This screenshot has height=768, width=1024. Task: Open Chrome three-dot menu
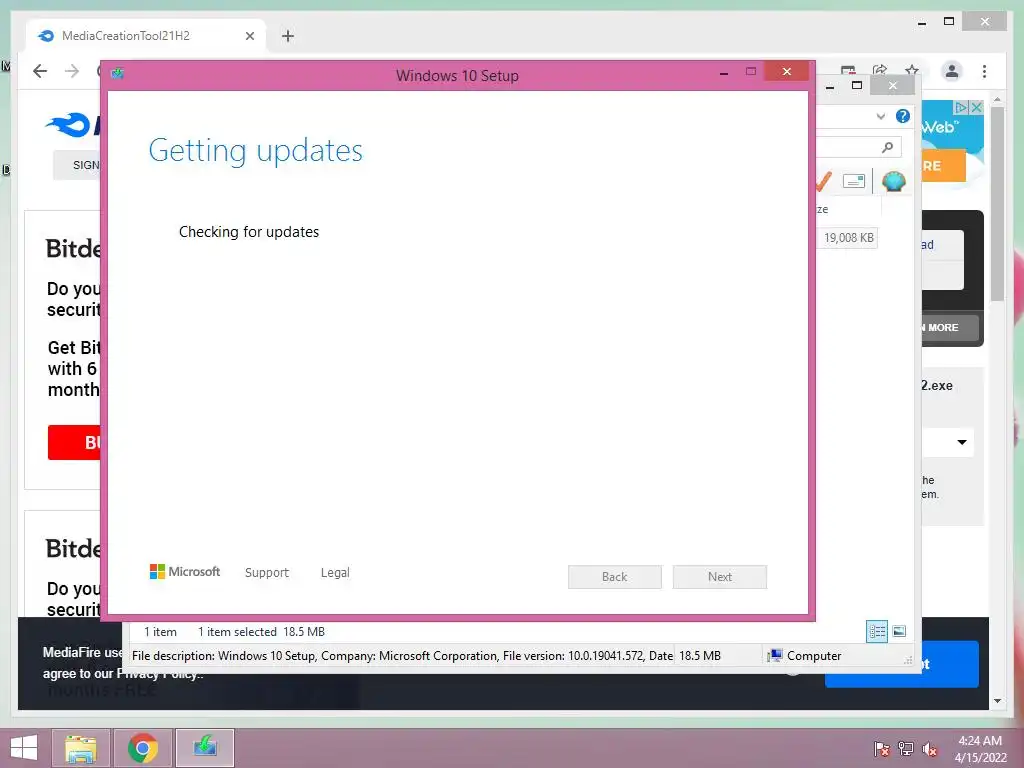click(984, 71)
